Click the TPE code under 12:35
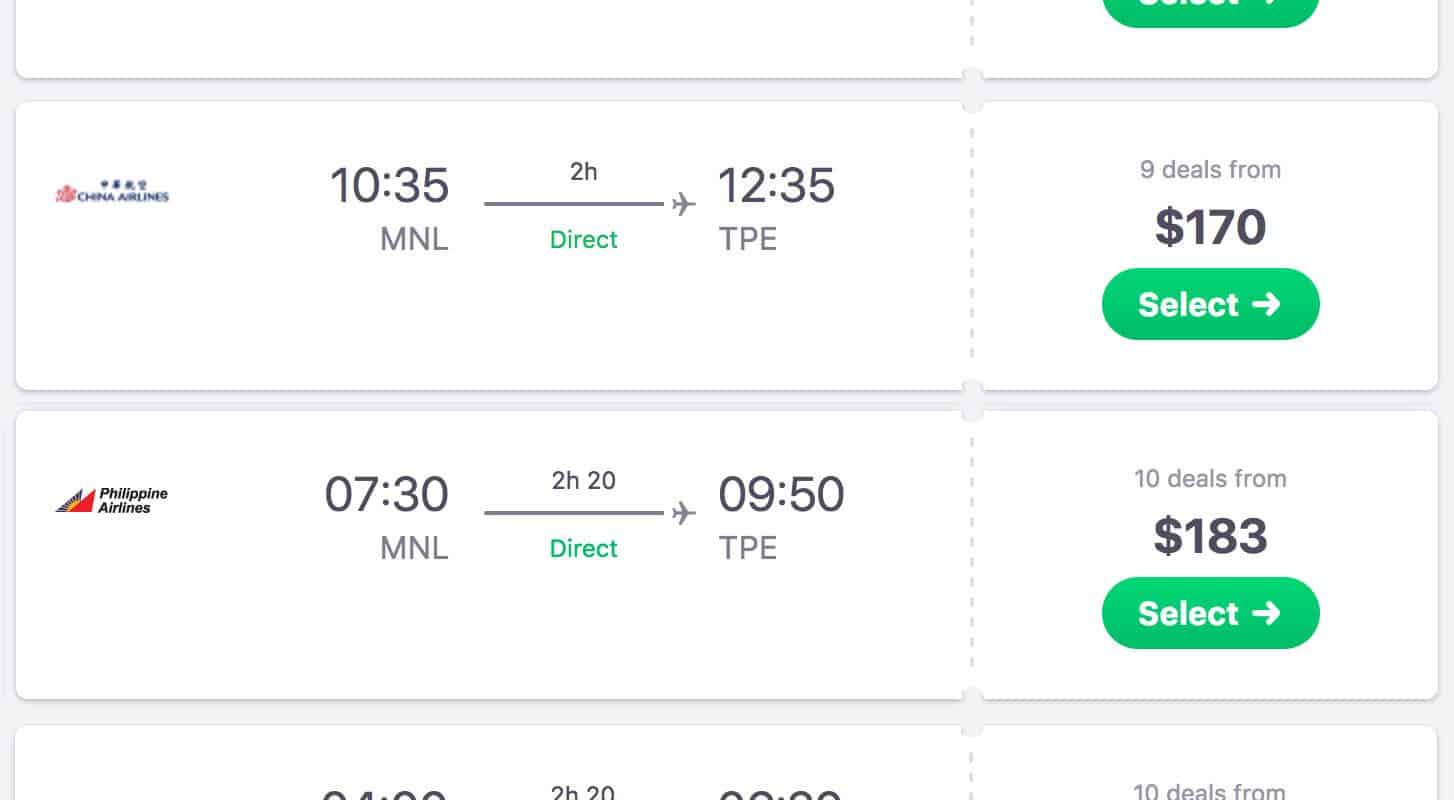This screenshot has width=1454, height=800. [x=748, y=240]
